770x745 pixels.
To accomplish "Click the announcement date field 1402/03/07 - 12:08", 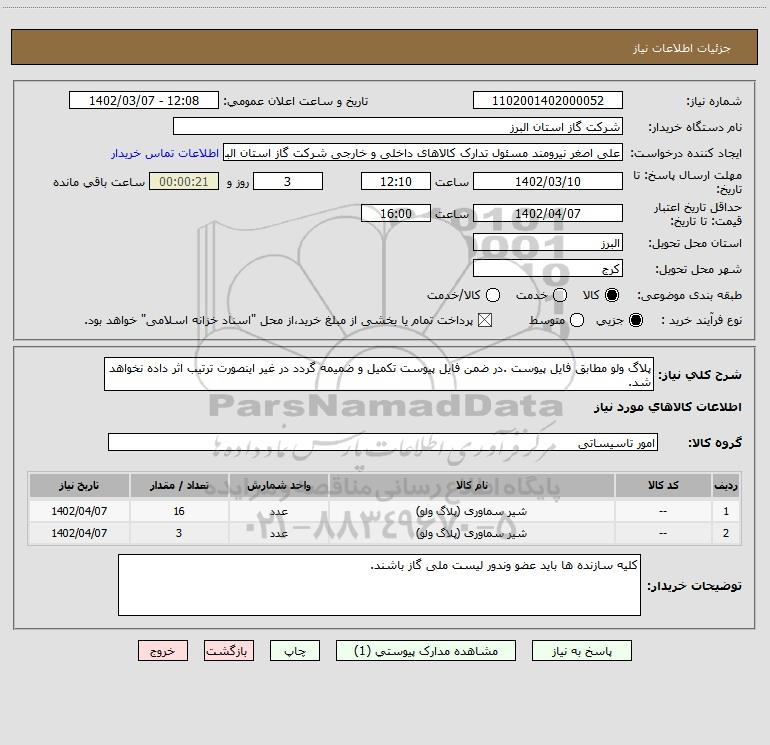I will click(144, 100).
